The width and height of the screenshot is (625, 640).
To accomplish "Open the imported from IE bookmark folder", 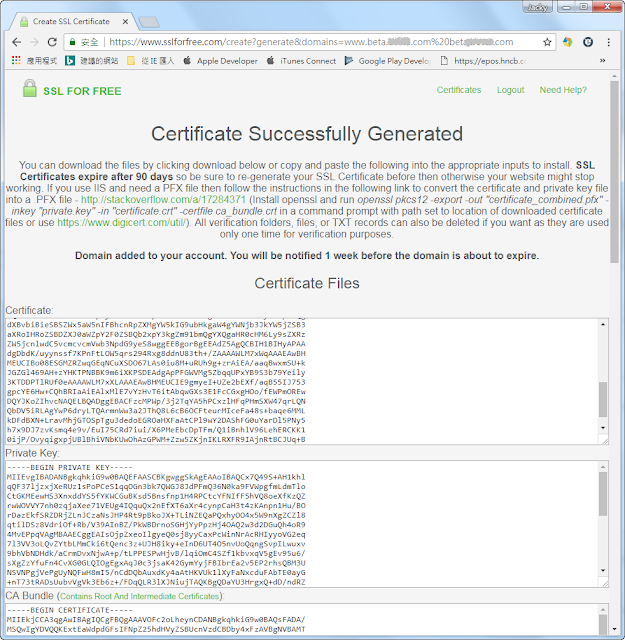I will pyautogui.click(x=151, y=61).
